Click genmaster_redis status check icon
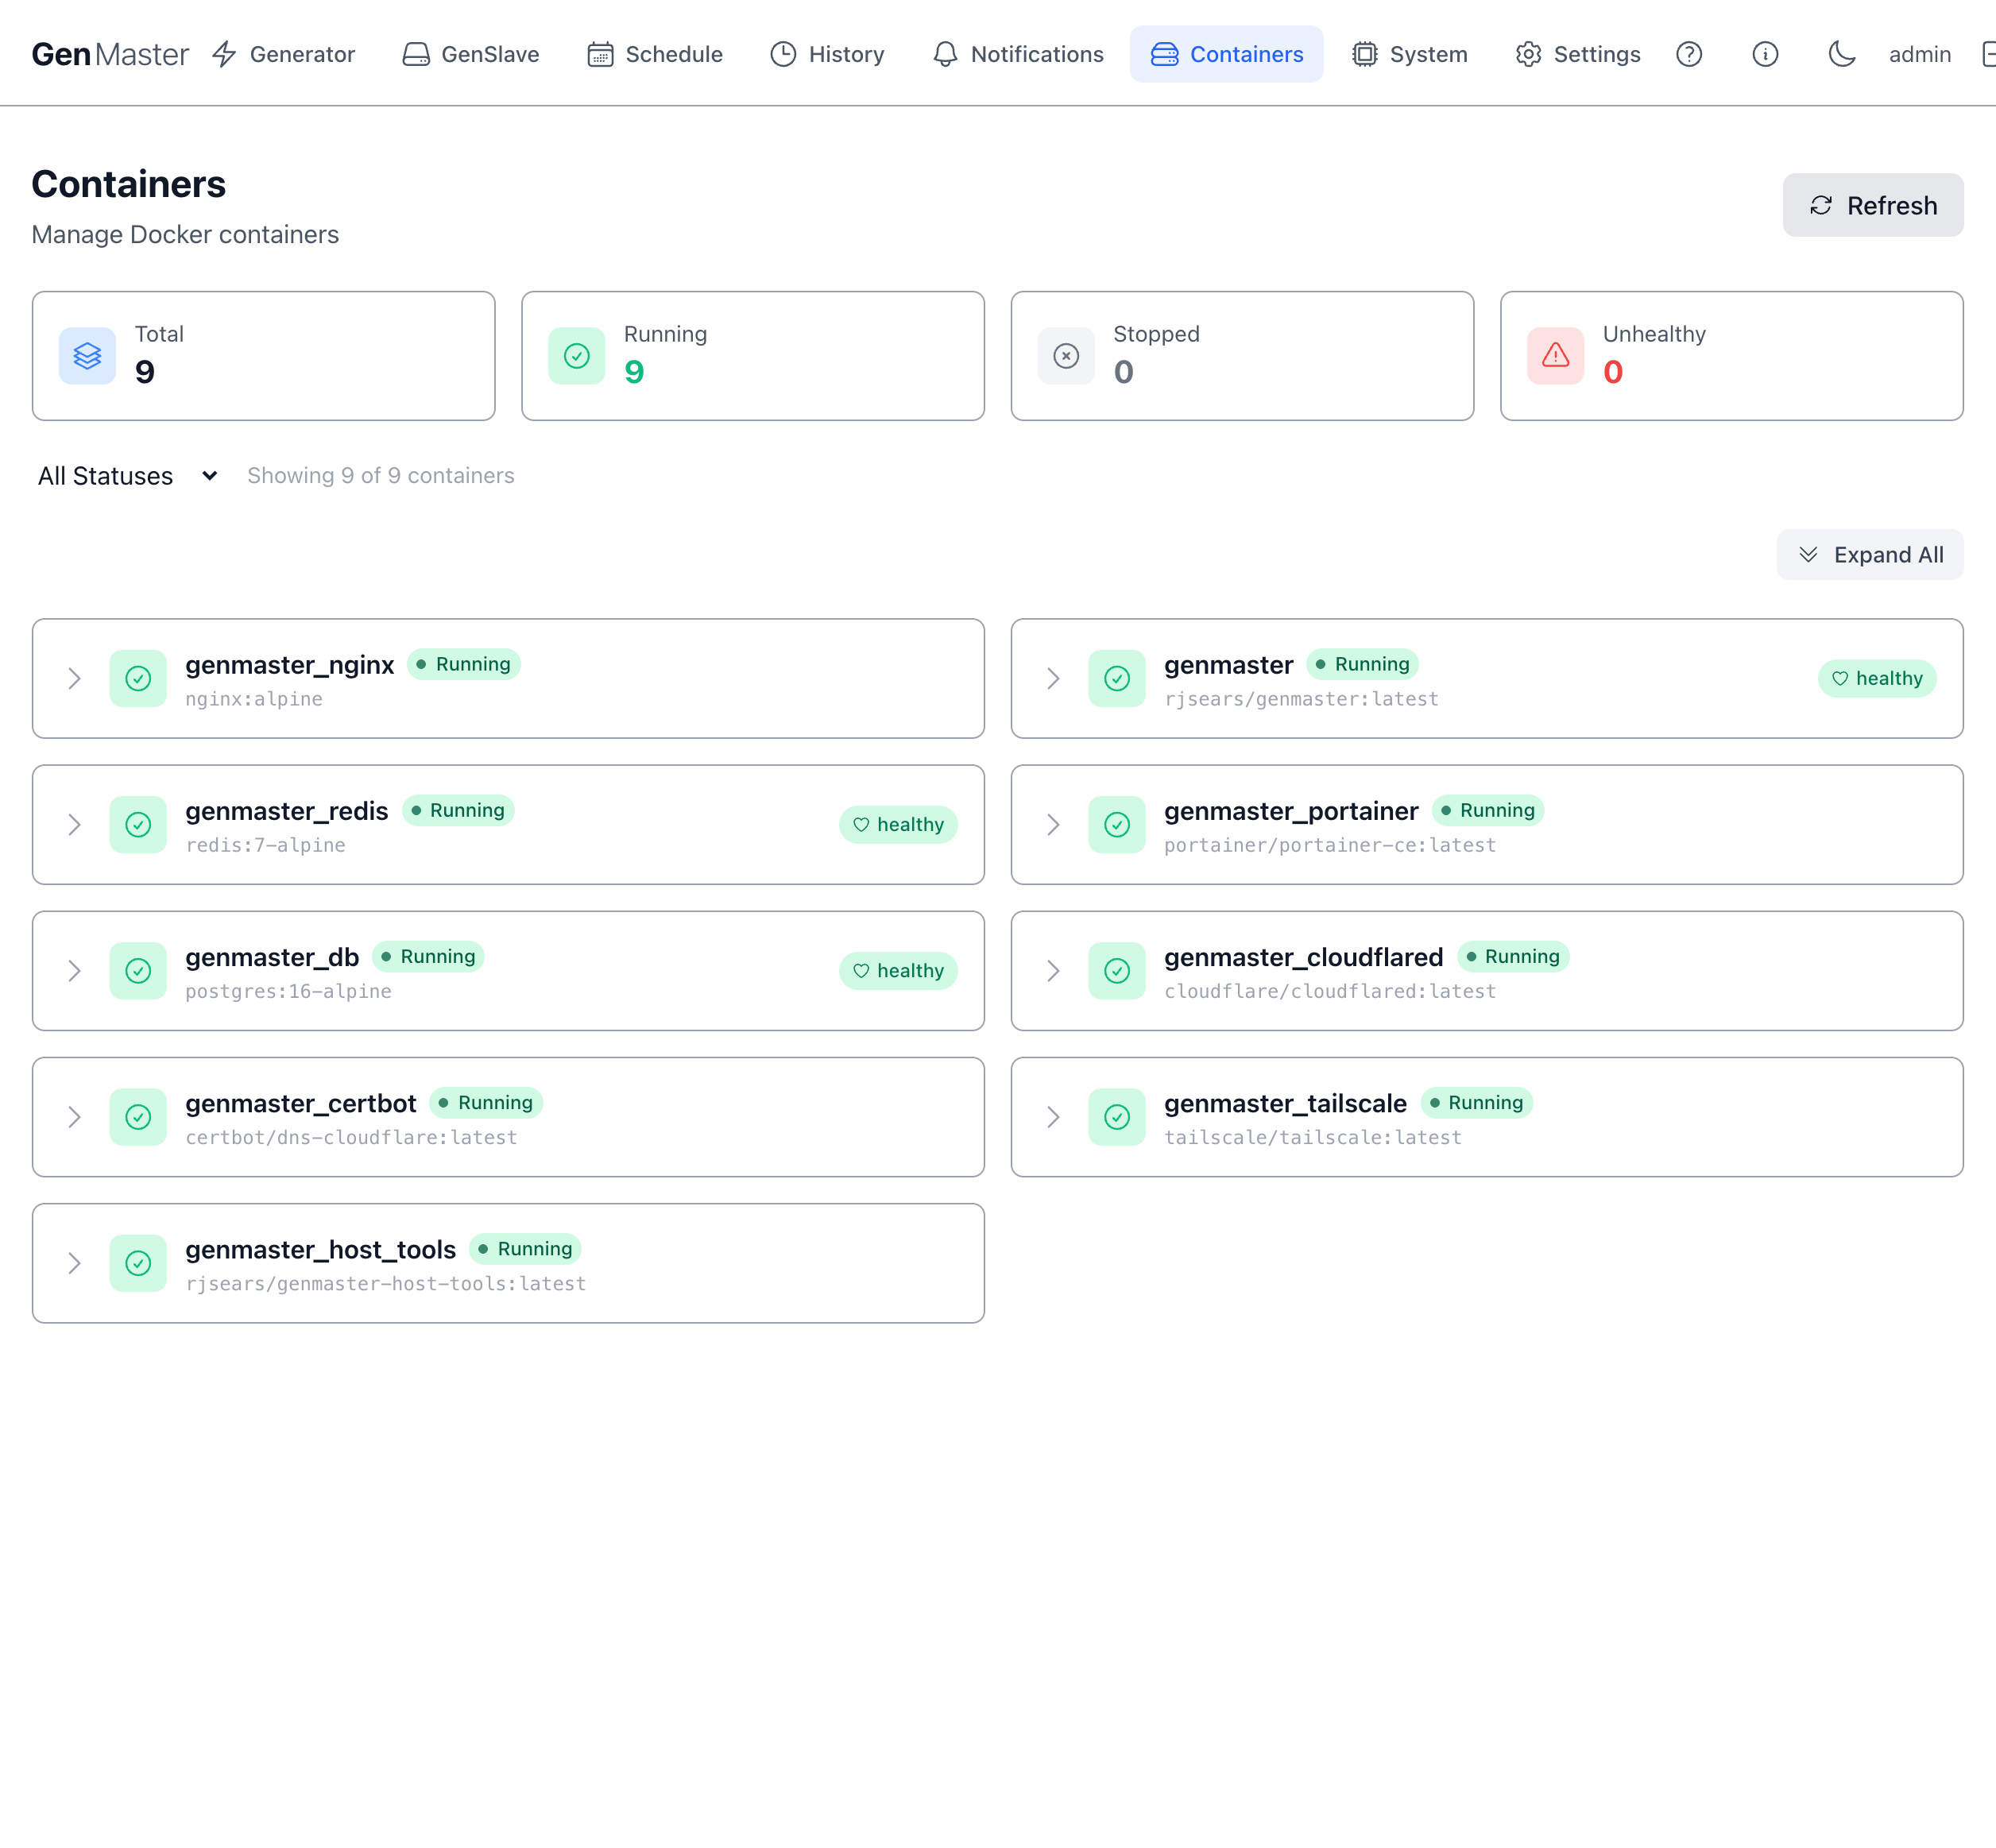This screenshot has width=1996, height=1848. [x=138, y=825]
